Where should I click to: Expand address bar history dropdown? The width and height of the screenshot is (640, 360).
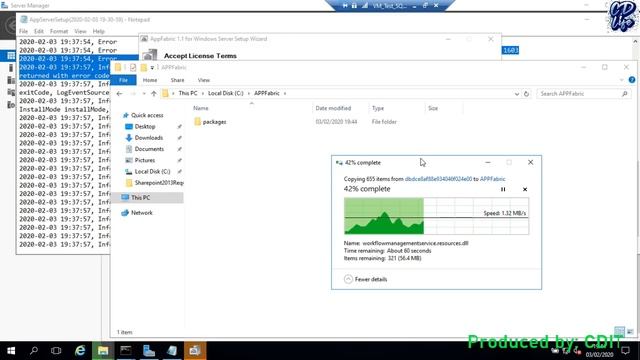pos(516,94)
